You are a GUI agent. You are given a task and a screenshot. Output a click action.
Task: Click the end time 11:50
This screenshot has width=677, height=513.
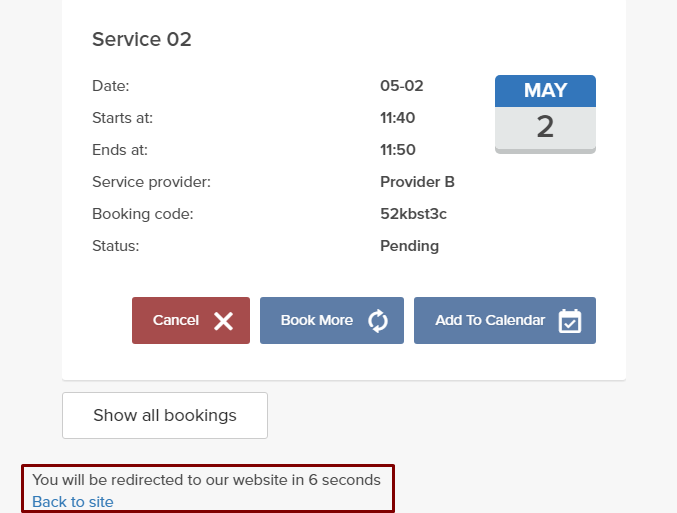(397, 150)
